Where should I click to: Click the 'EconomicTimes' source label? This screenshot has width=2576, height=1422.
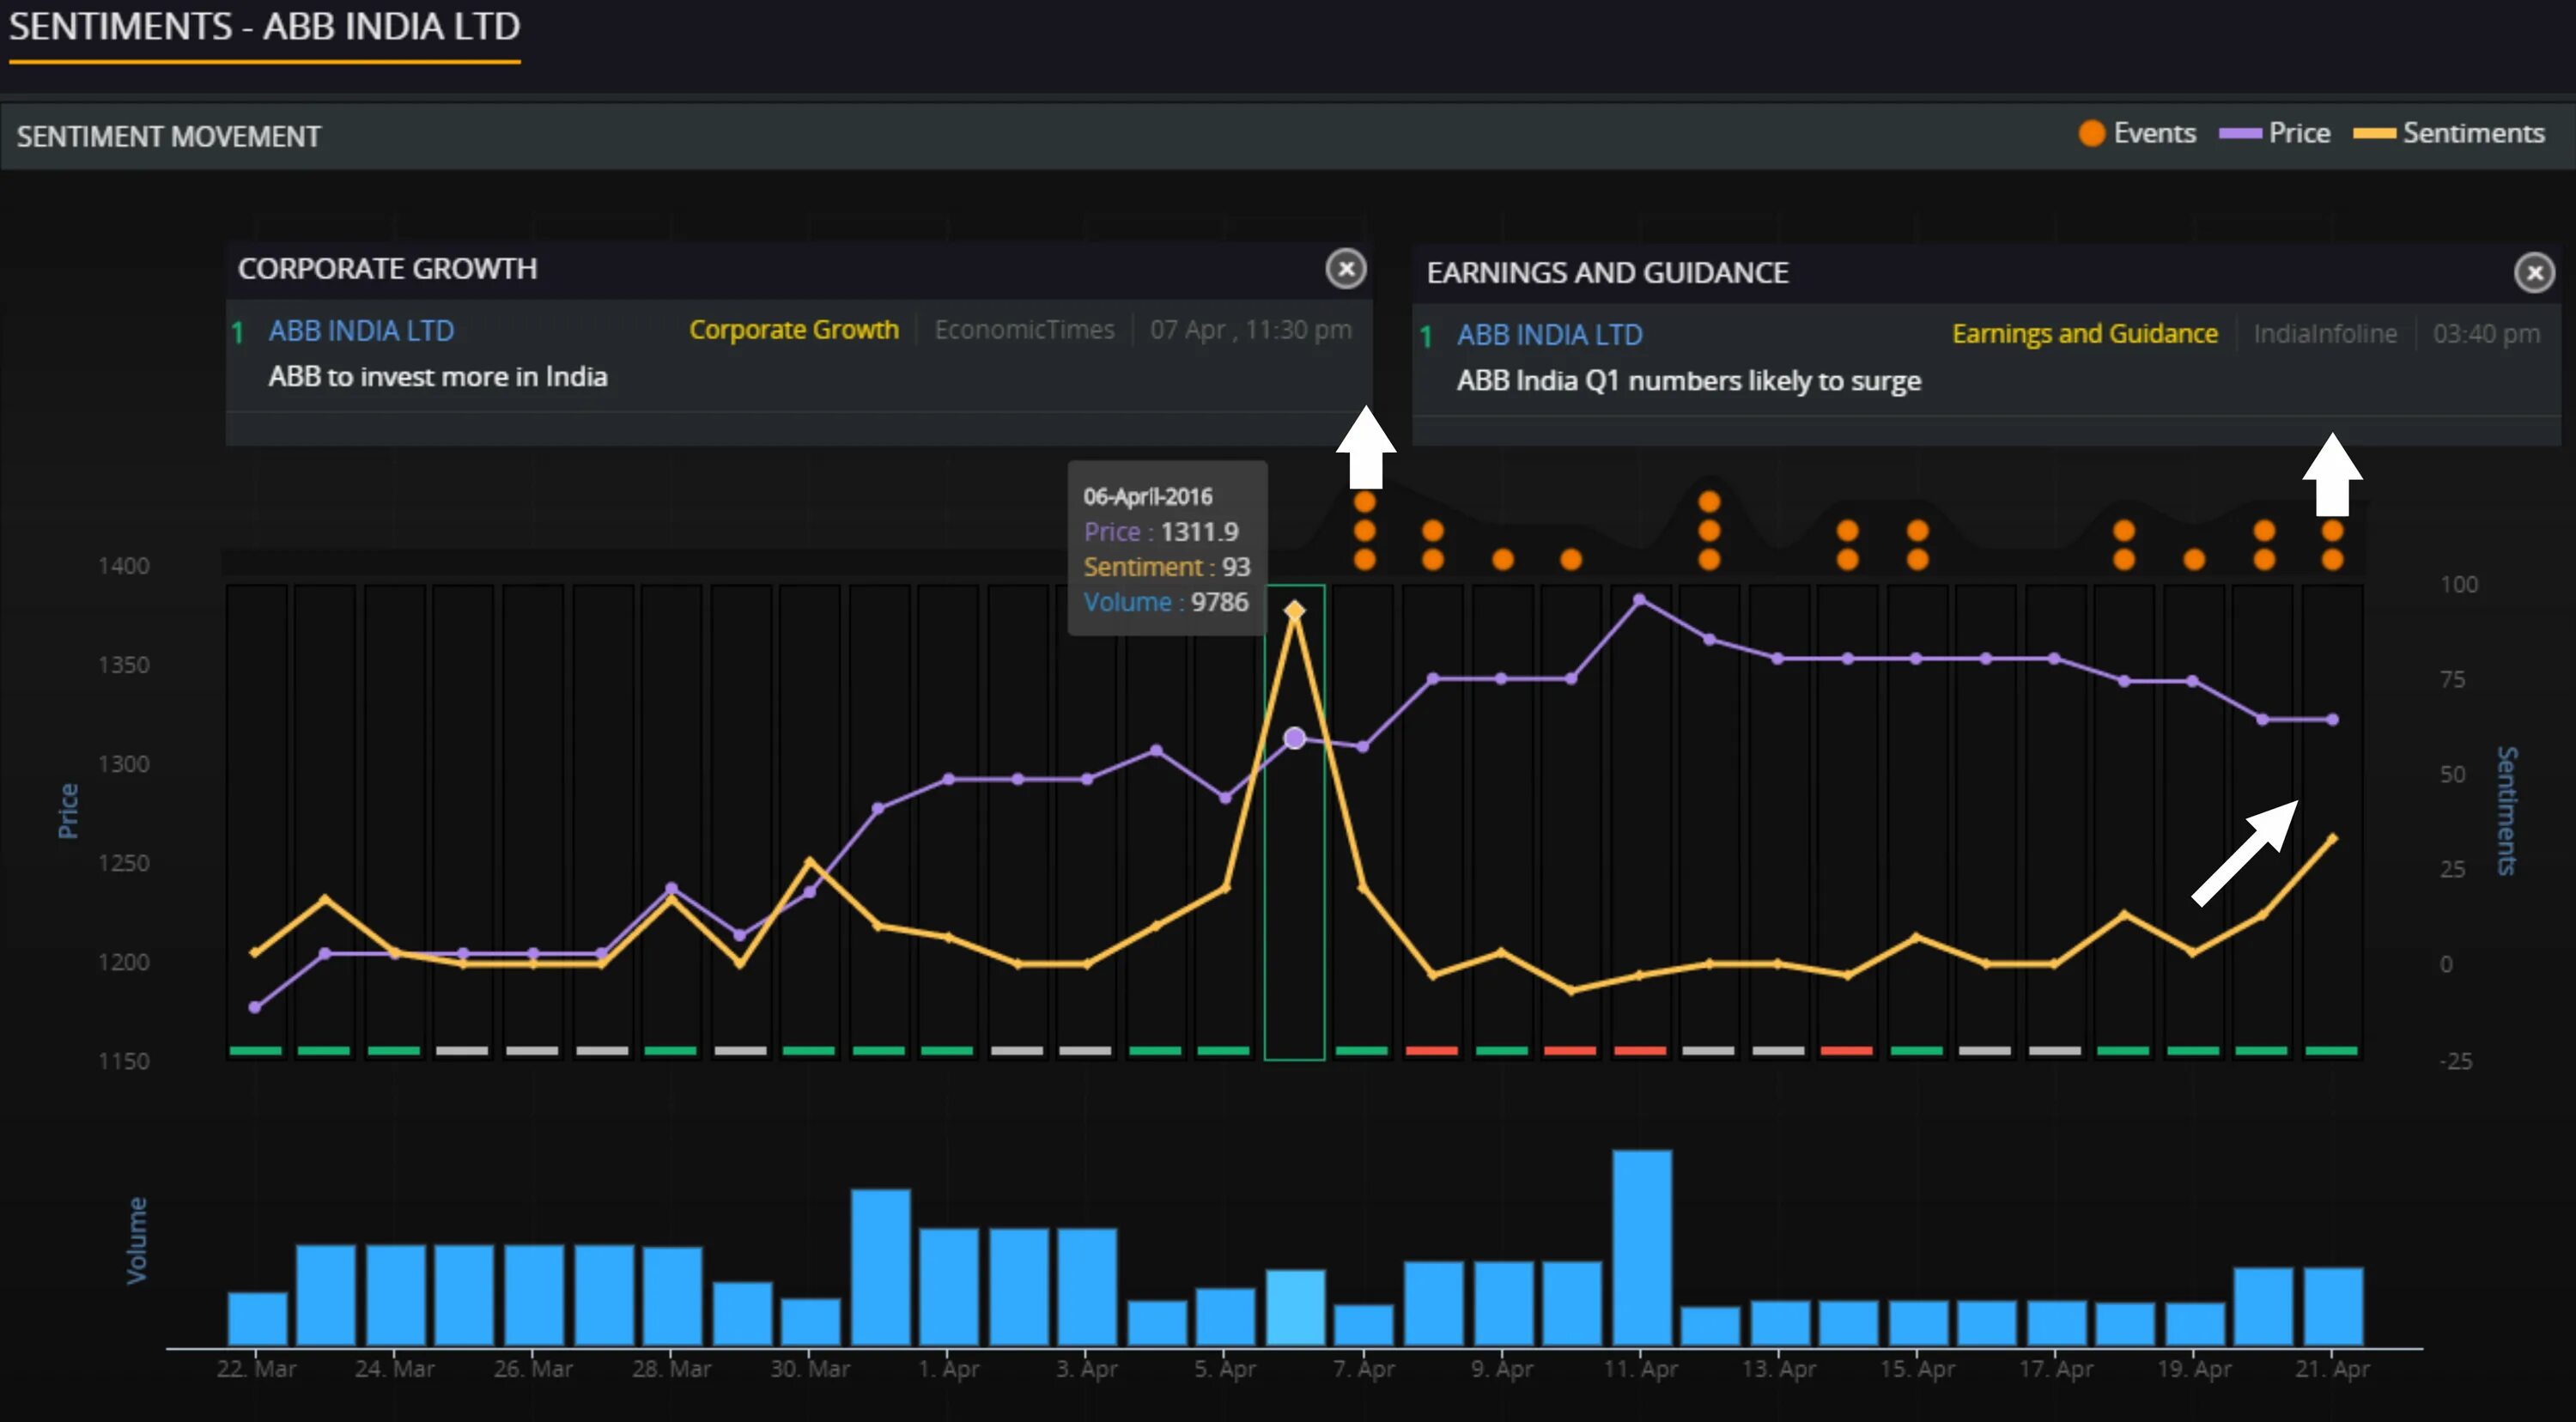coord(1024,330)
